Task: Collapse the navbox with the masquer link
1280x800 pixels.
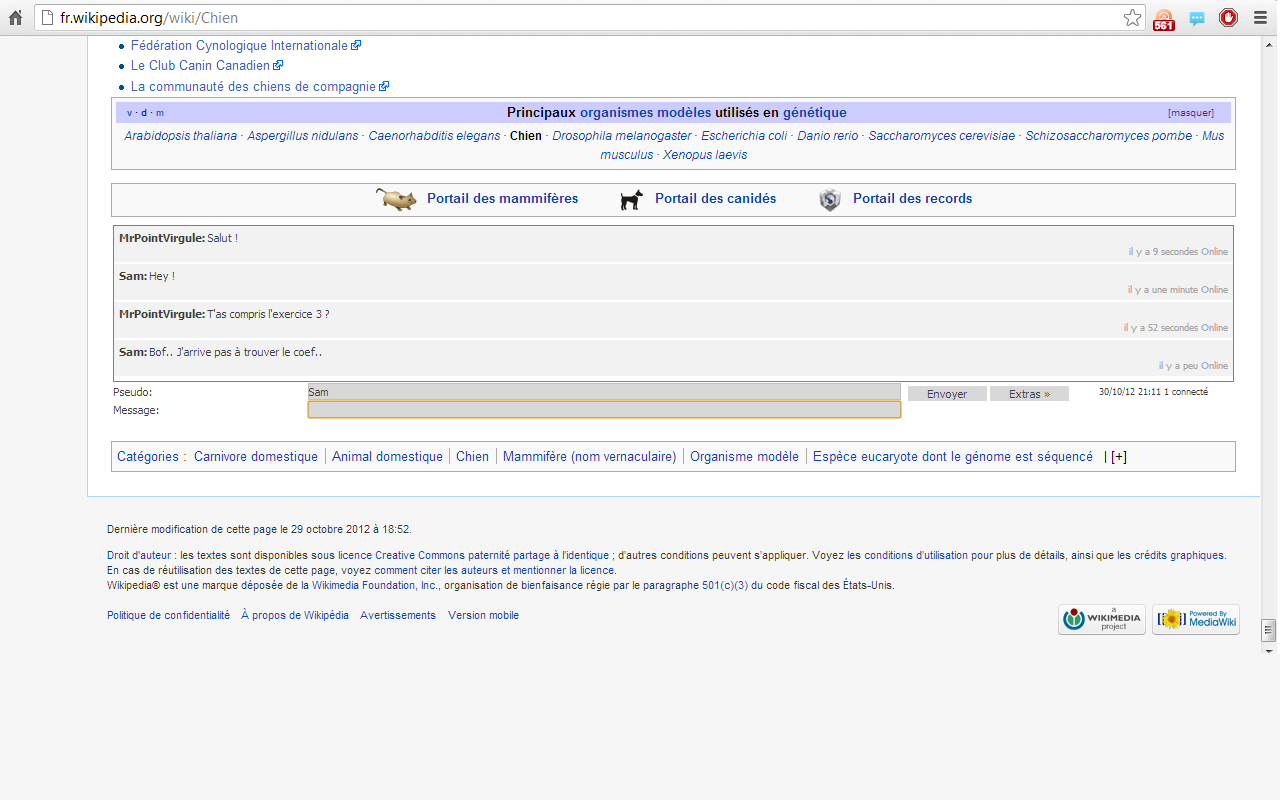Action: pos(1191,113)
